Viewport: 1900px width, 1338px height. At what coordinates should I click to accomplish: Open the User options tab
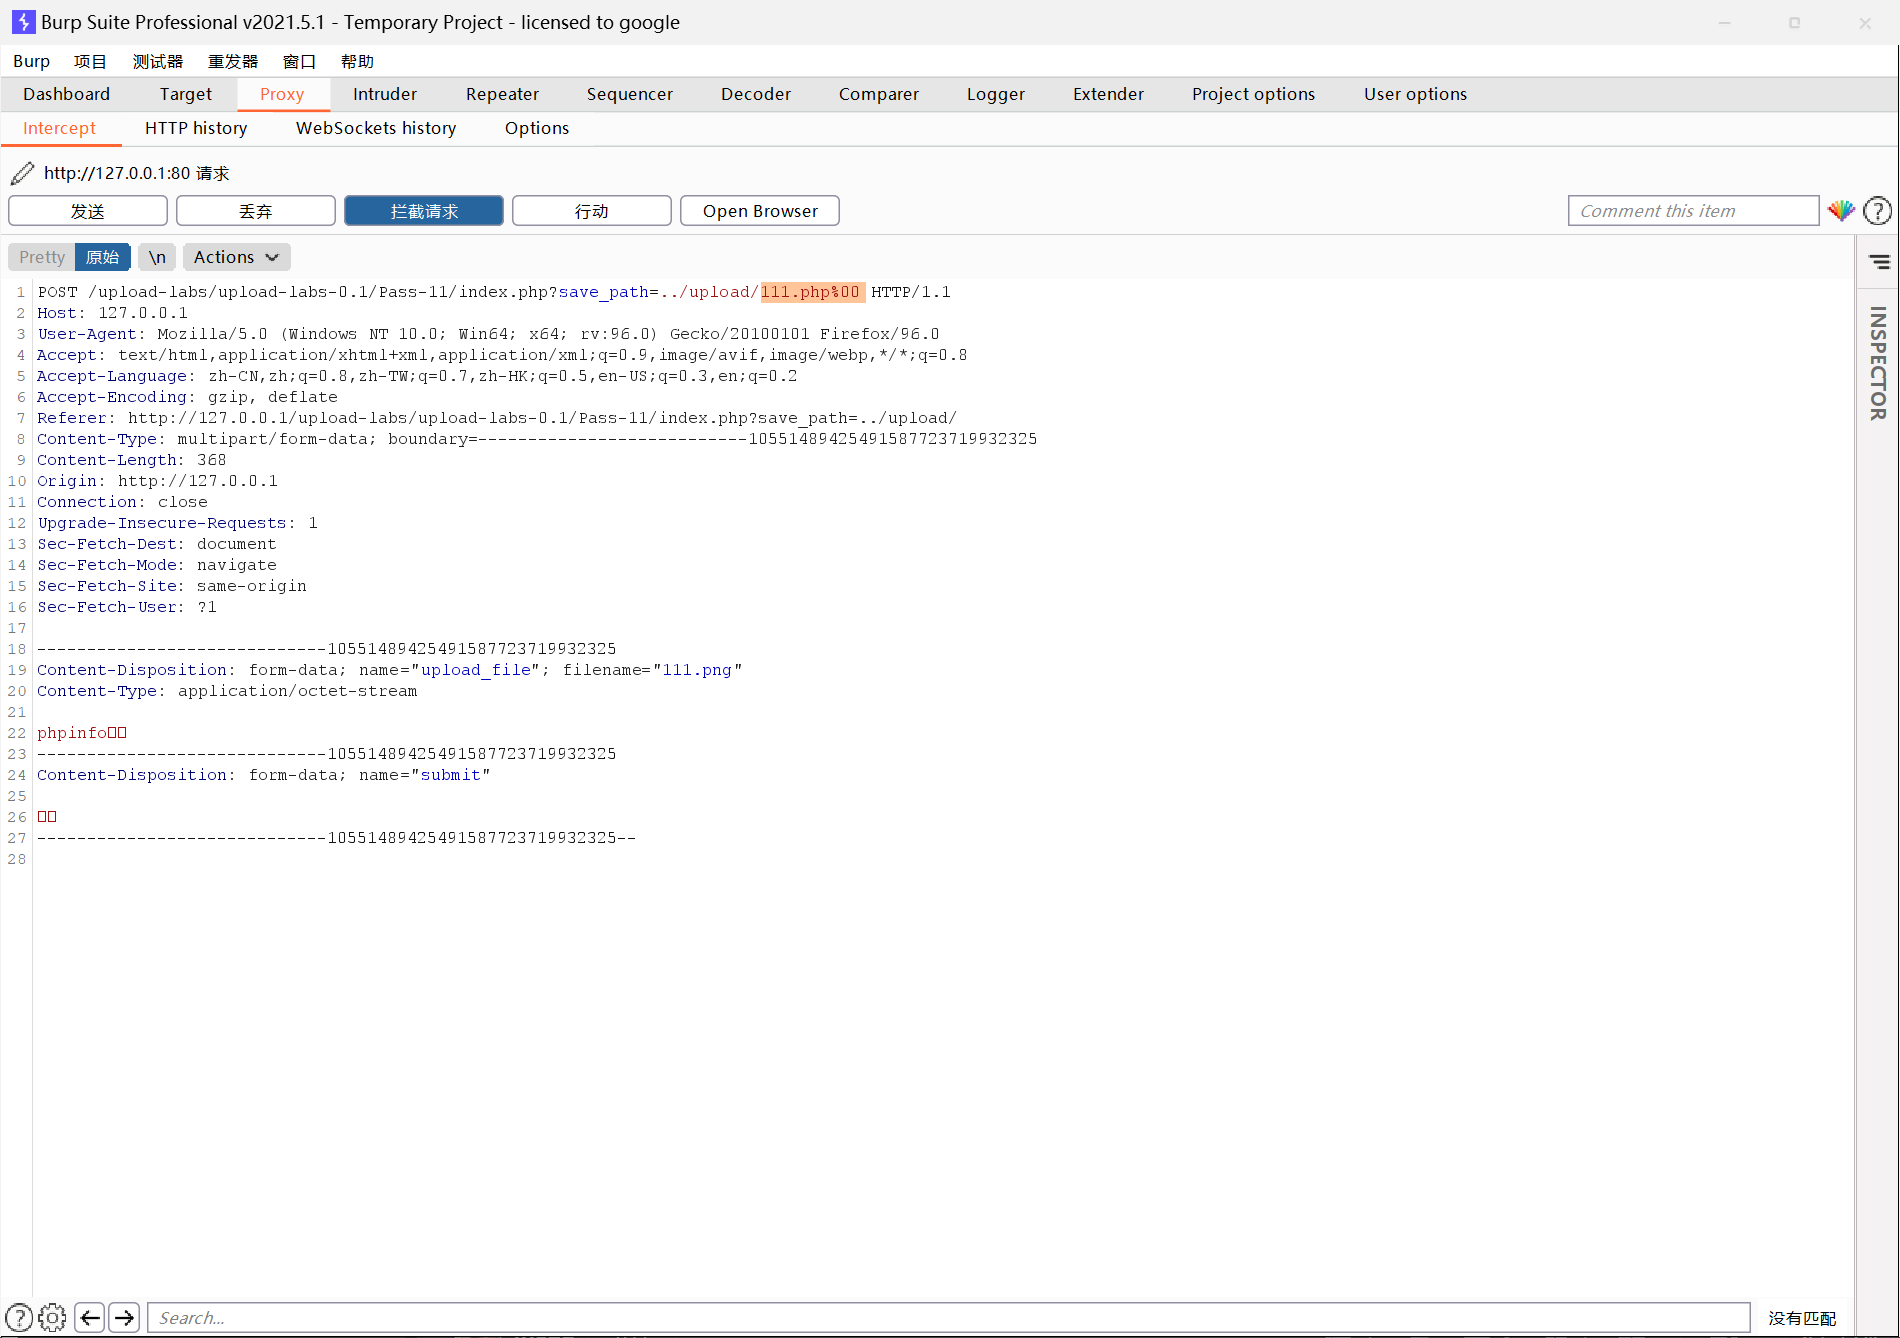[x=1416, y=94]
